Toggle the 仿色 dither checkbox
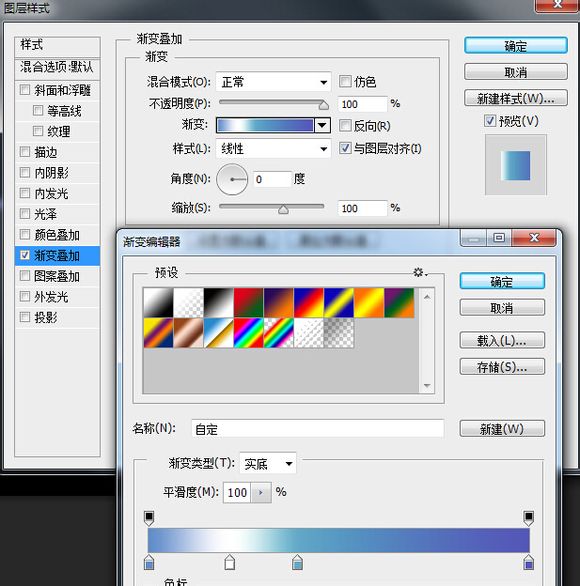The width and height of the screenshot is (580, 586). point(345,81)
